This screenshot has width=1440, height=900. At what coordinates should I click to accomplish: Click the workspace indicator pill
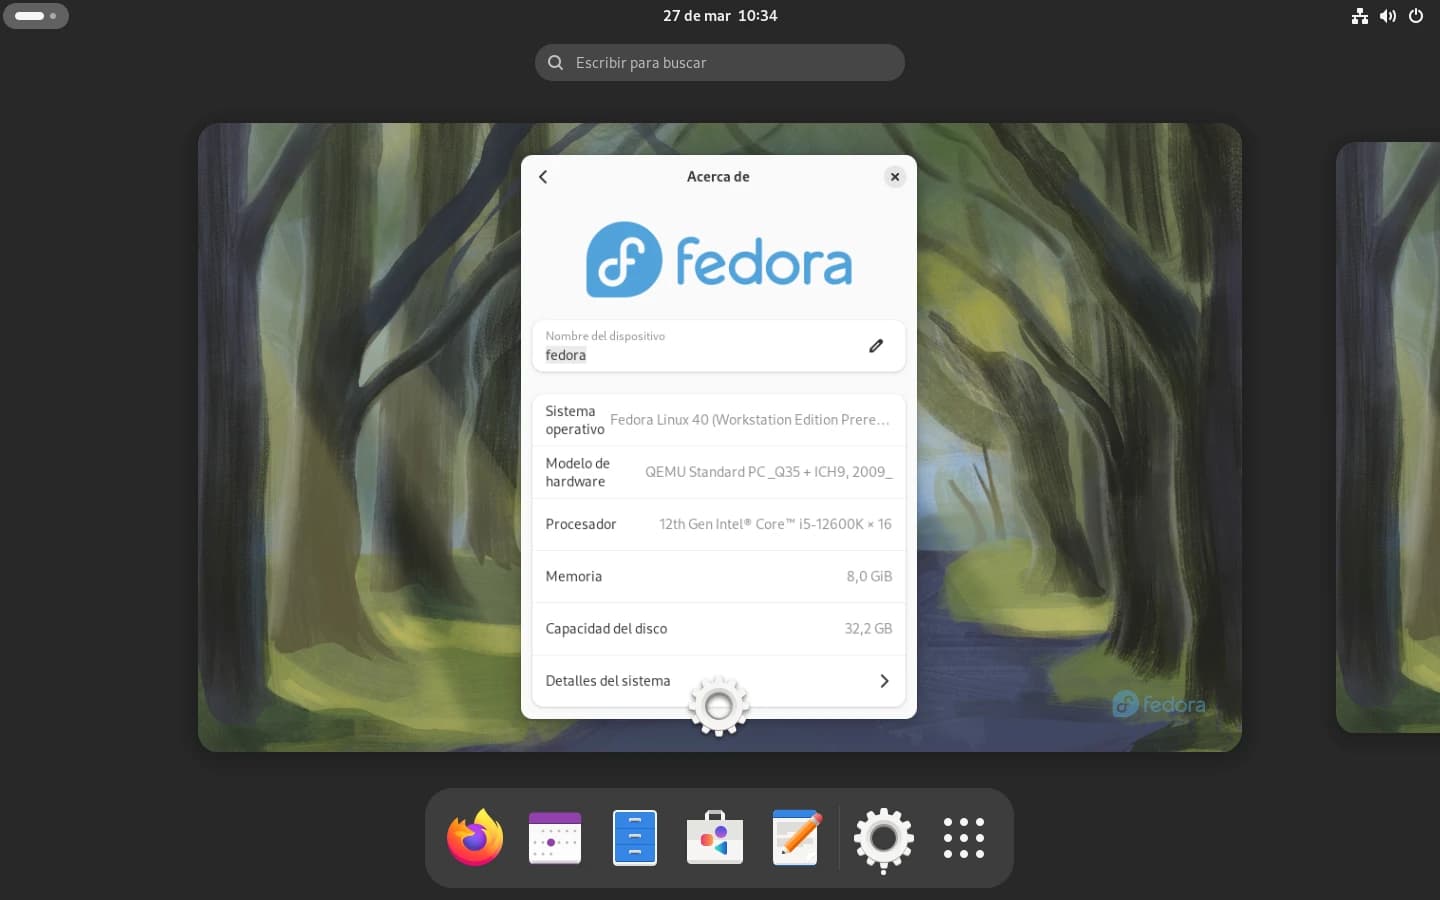(x=36, y=16)
